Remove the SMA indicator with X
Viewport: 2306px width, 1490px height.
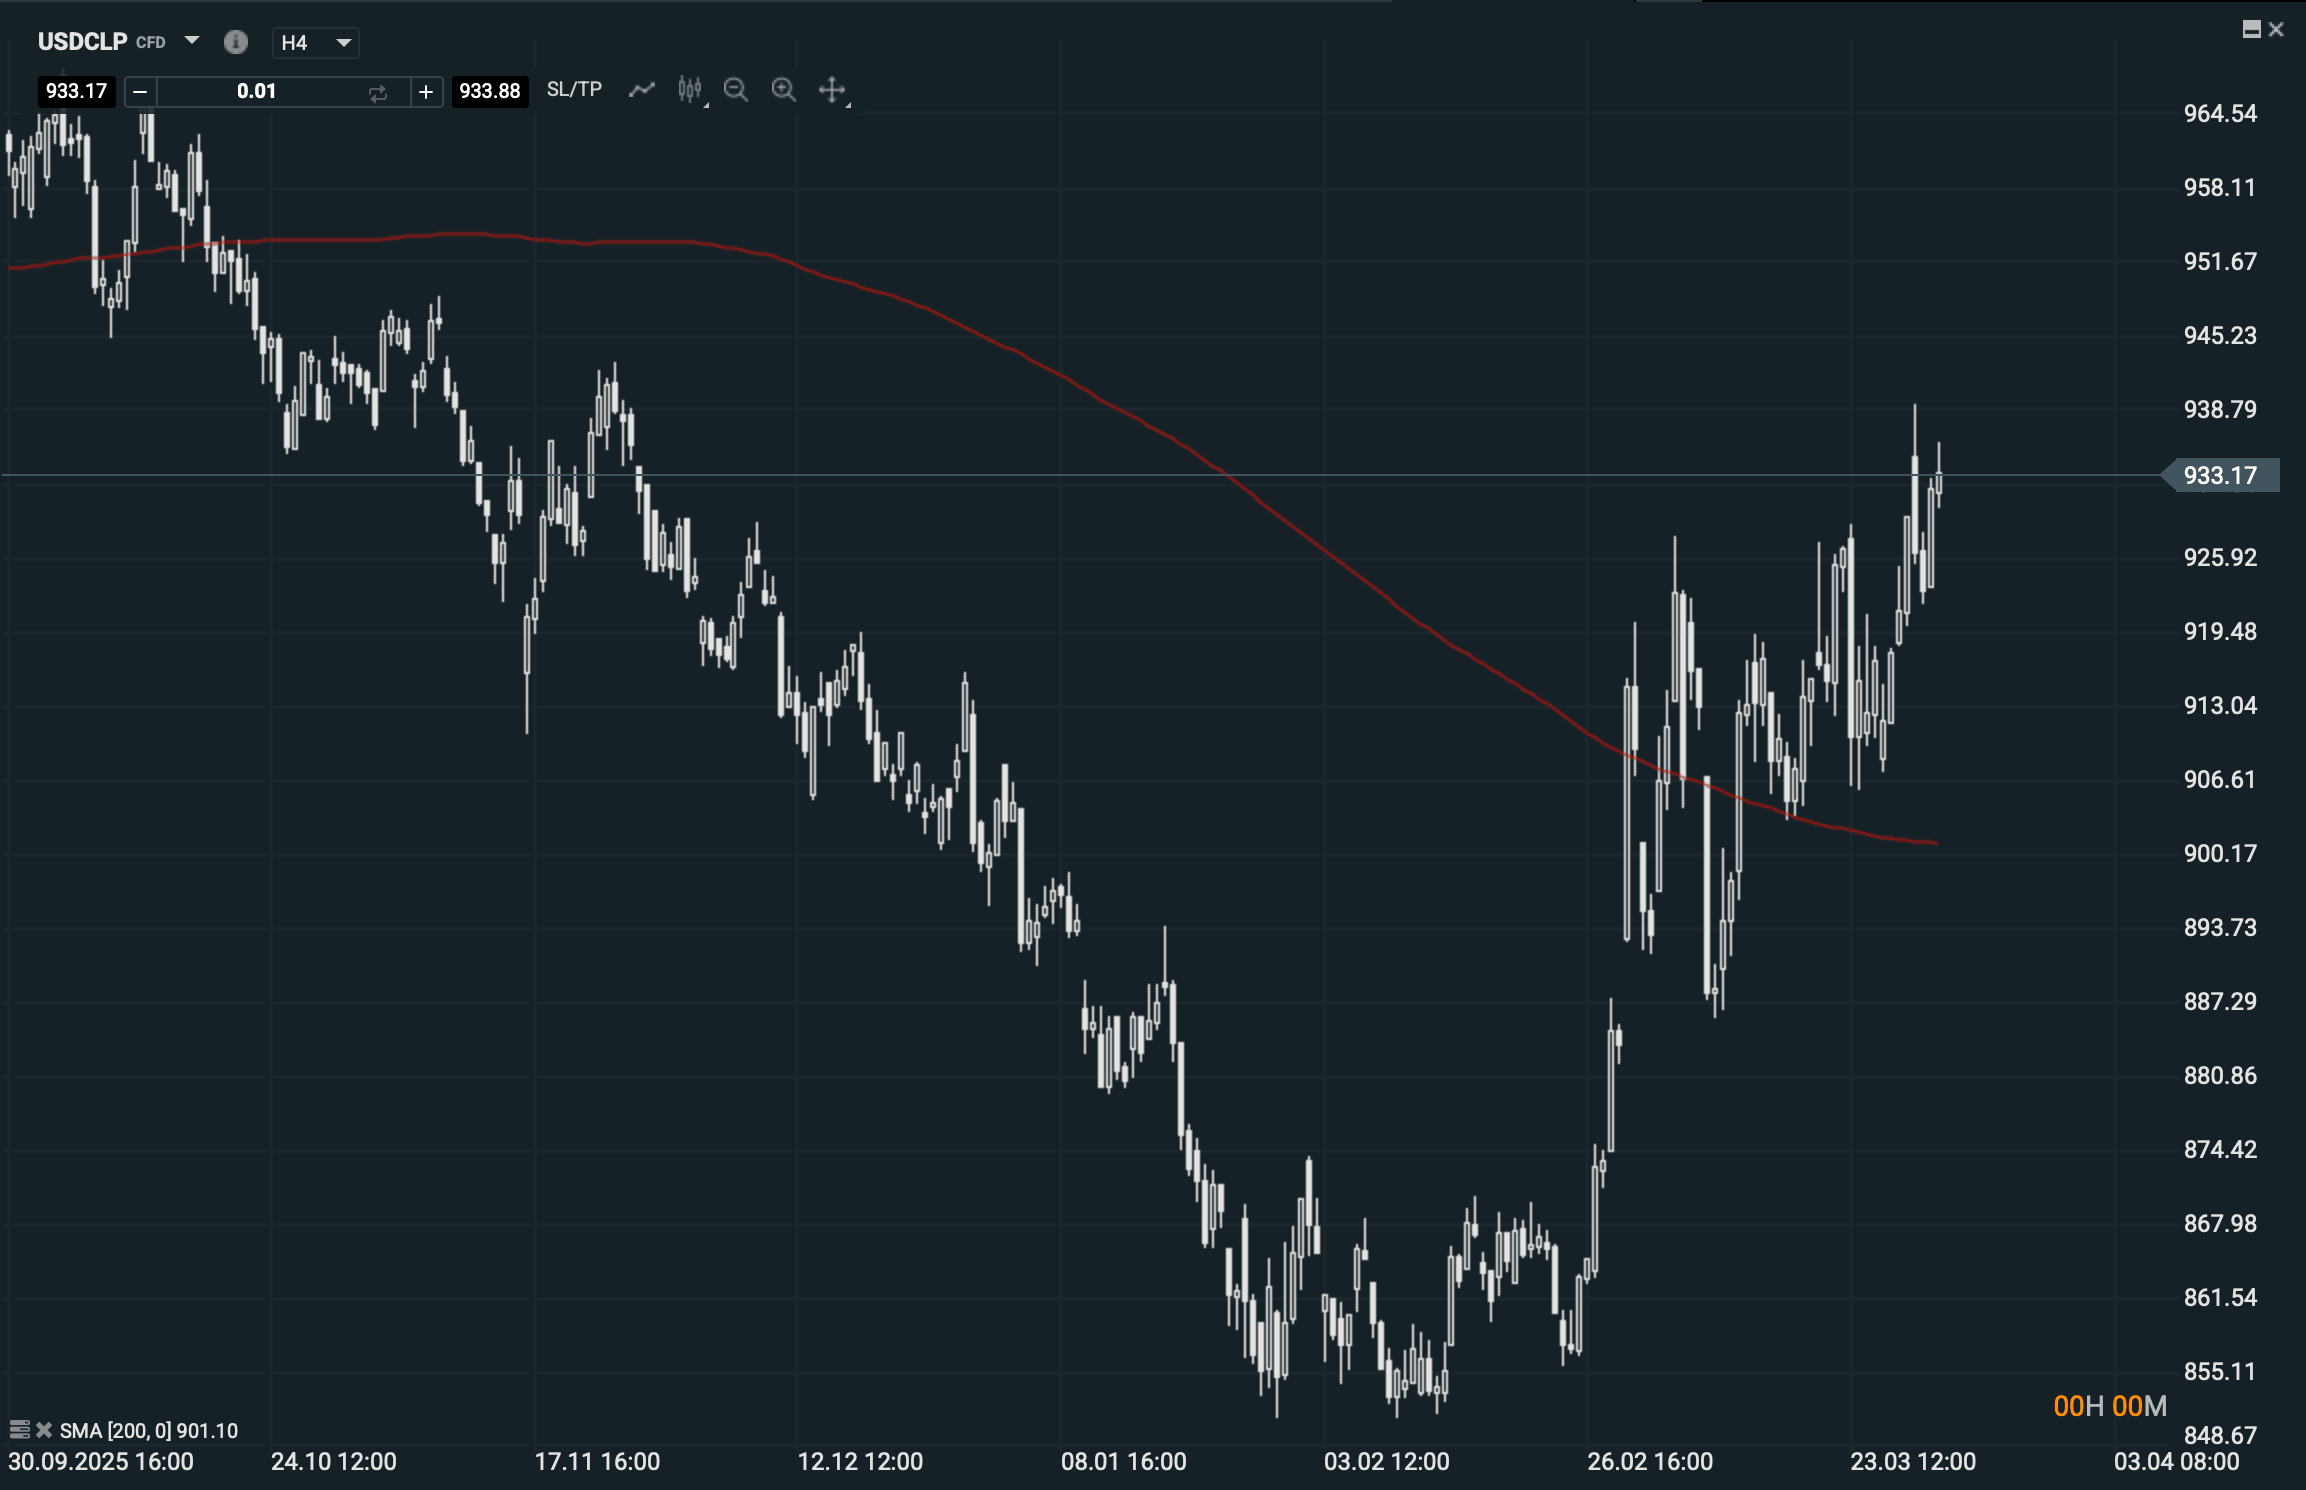click(44, 1430)
